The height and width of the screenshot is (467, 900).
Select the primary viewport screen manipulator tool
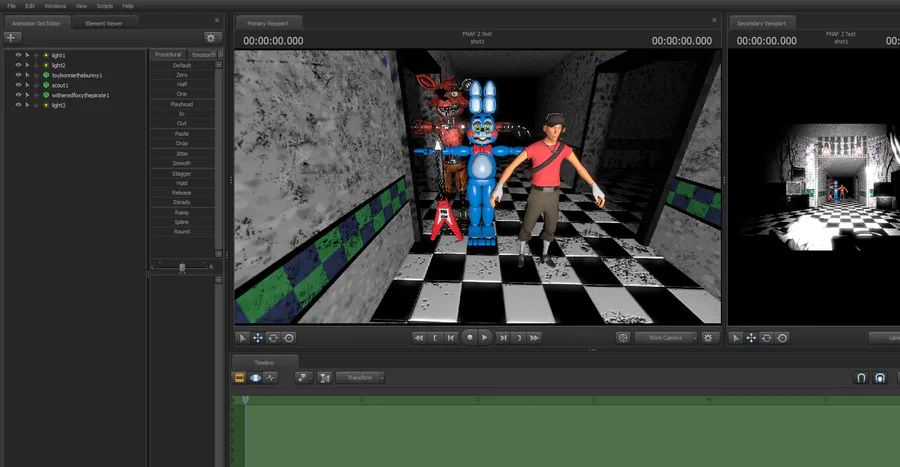(x=289, y=338)
